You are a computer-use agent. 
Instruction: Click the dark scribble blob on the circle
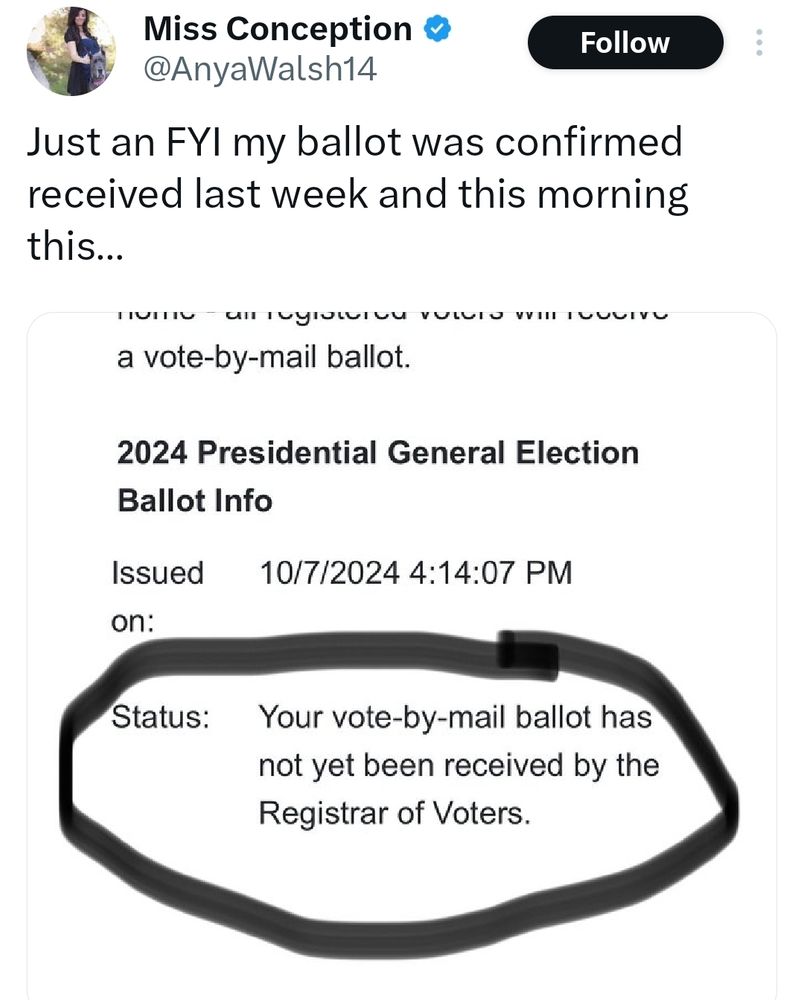coord(527,651)
